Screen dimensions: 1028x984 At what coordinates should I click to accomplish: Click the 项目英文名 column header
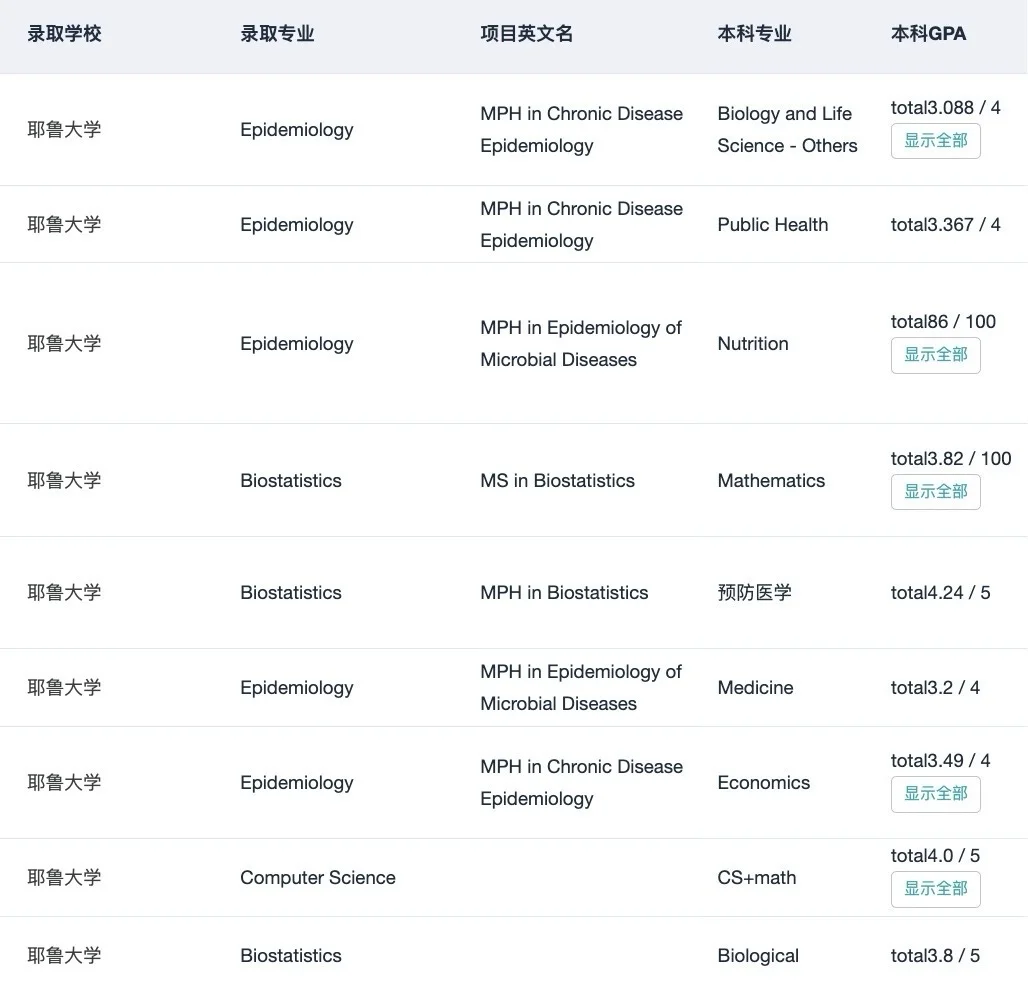point(526,33)
